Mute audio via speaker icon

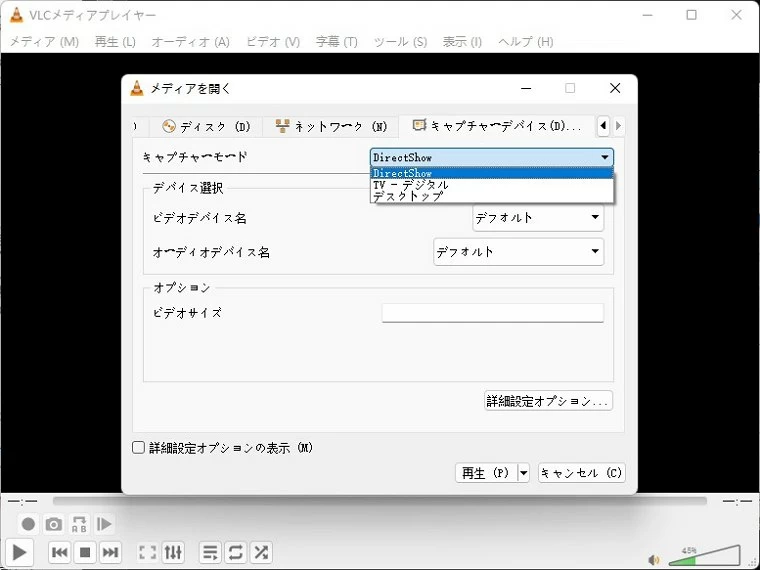coord(654,560)
